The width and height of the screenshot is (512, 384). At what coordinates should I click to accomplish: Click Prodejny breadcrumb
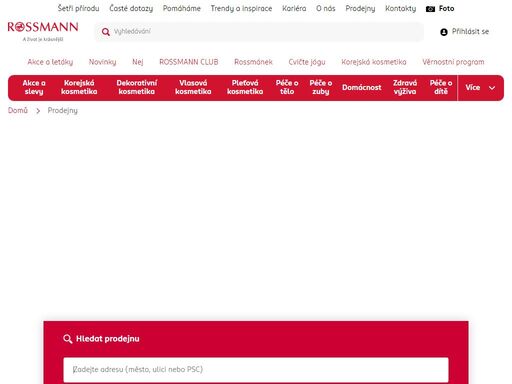(x=63, y=110)
